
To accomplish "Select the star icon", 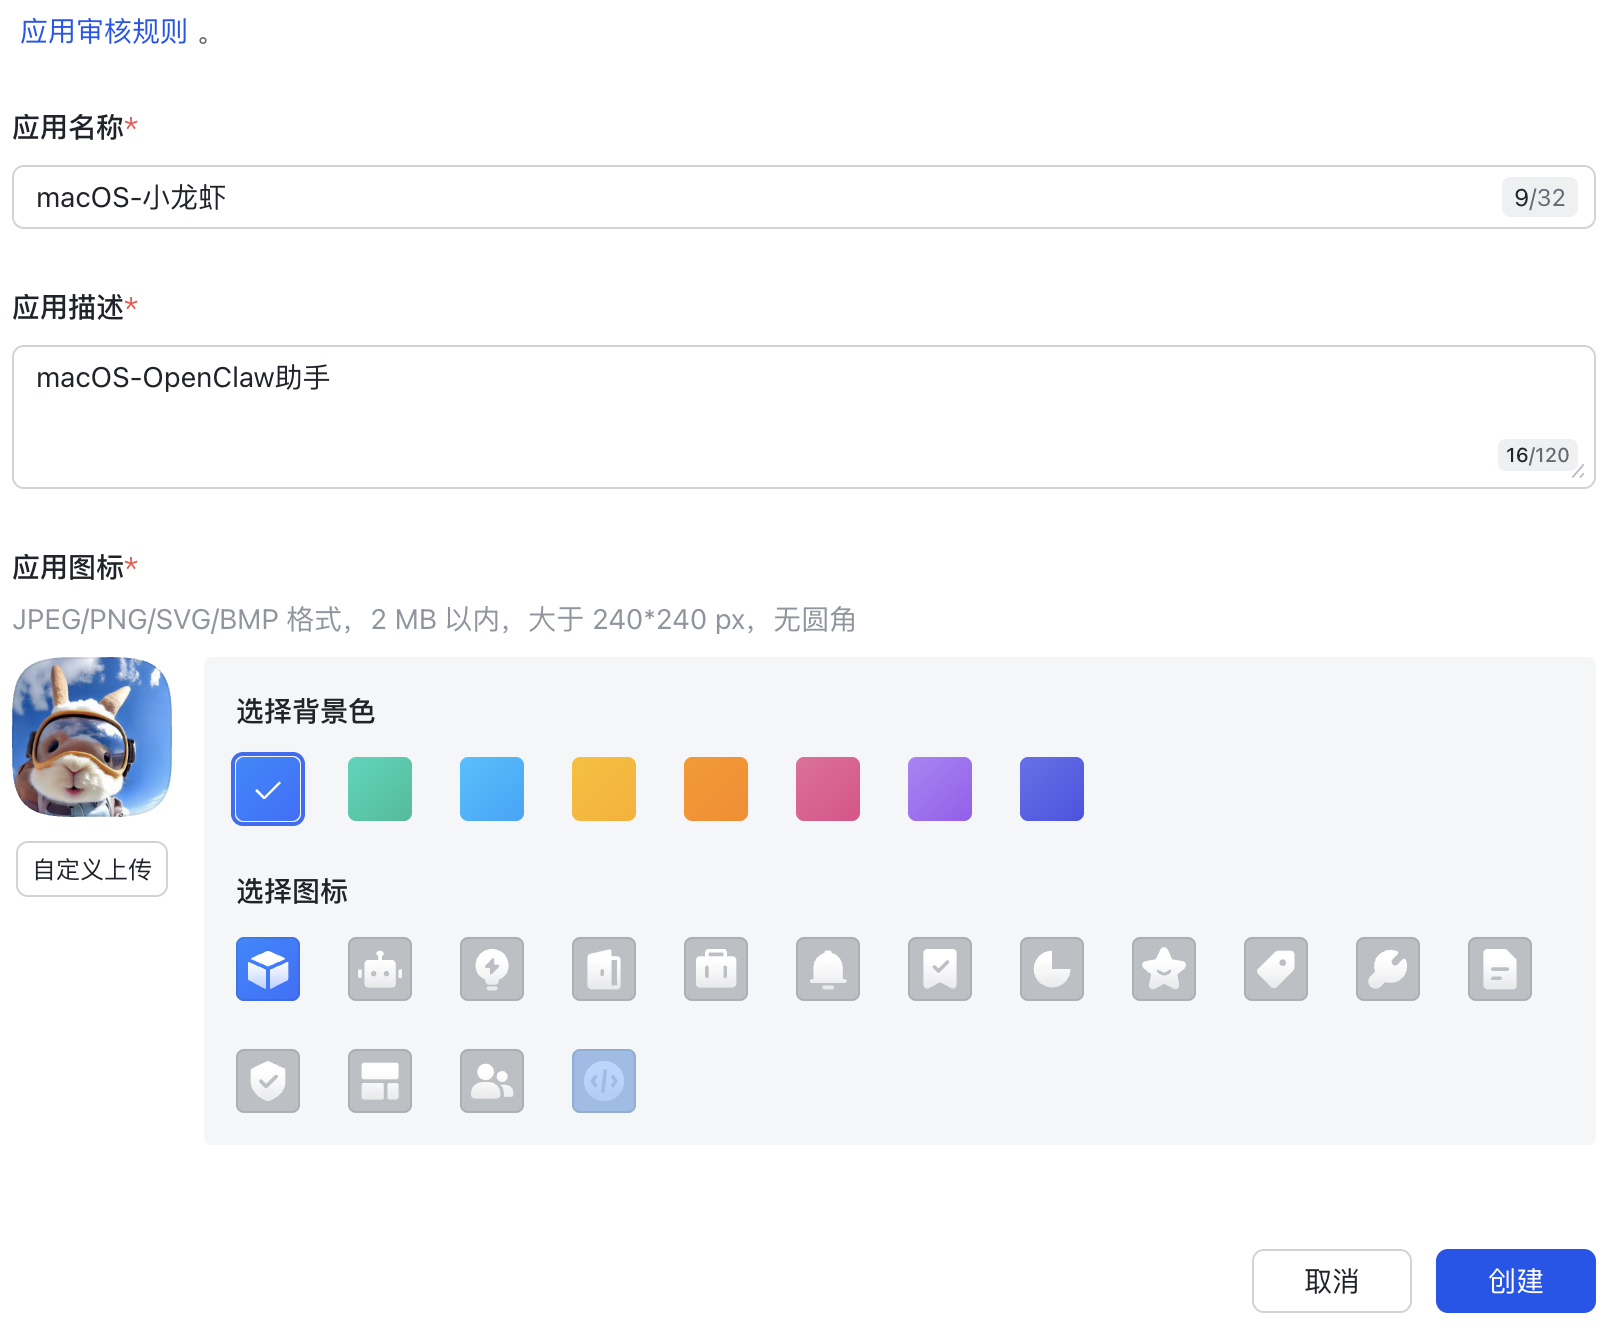I will point(1164,969).
